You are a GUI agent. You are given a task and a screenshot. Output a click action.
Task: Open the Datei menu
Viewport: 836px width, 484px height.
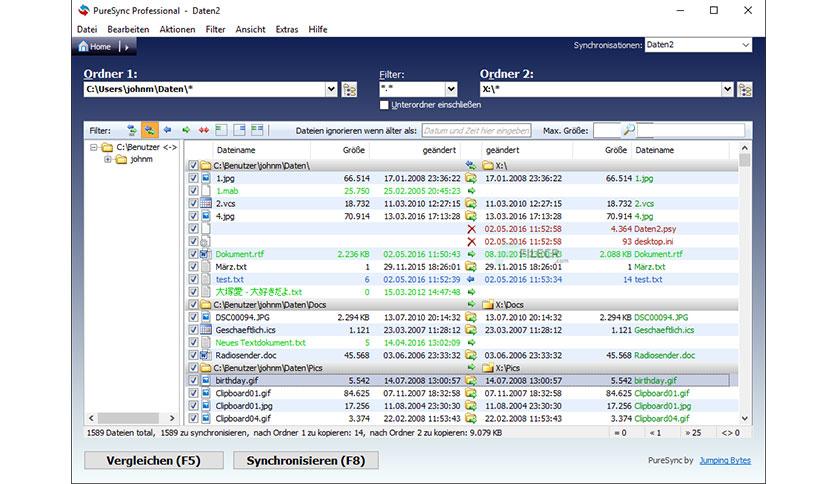click(x=87, y=29)
